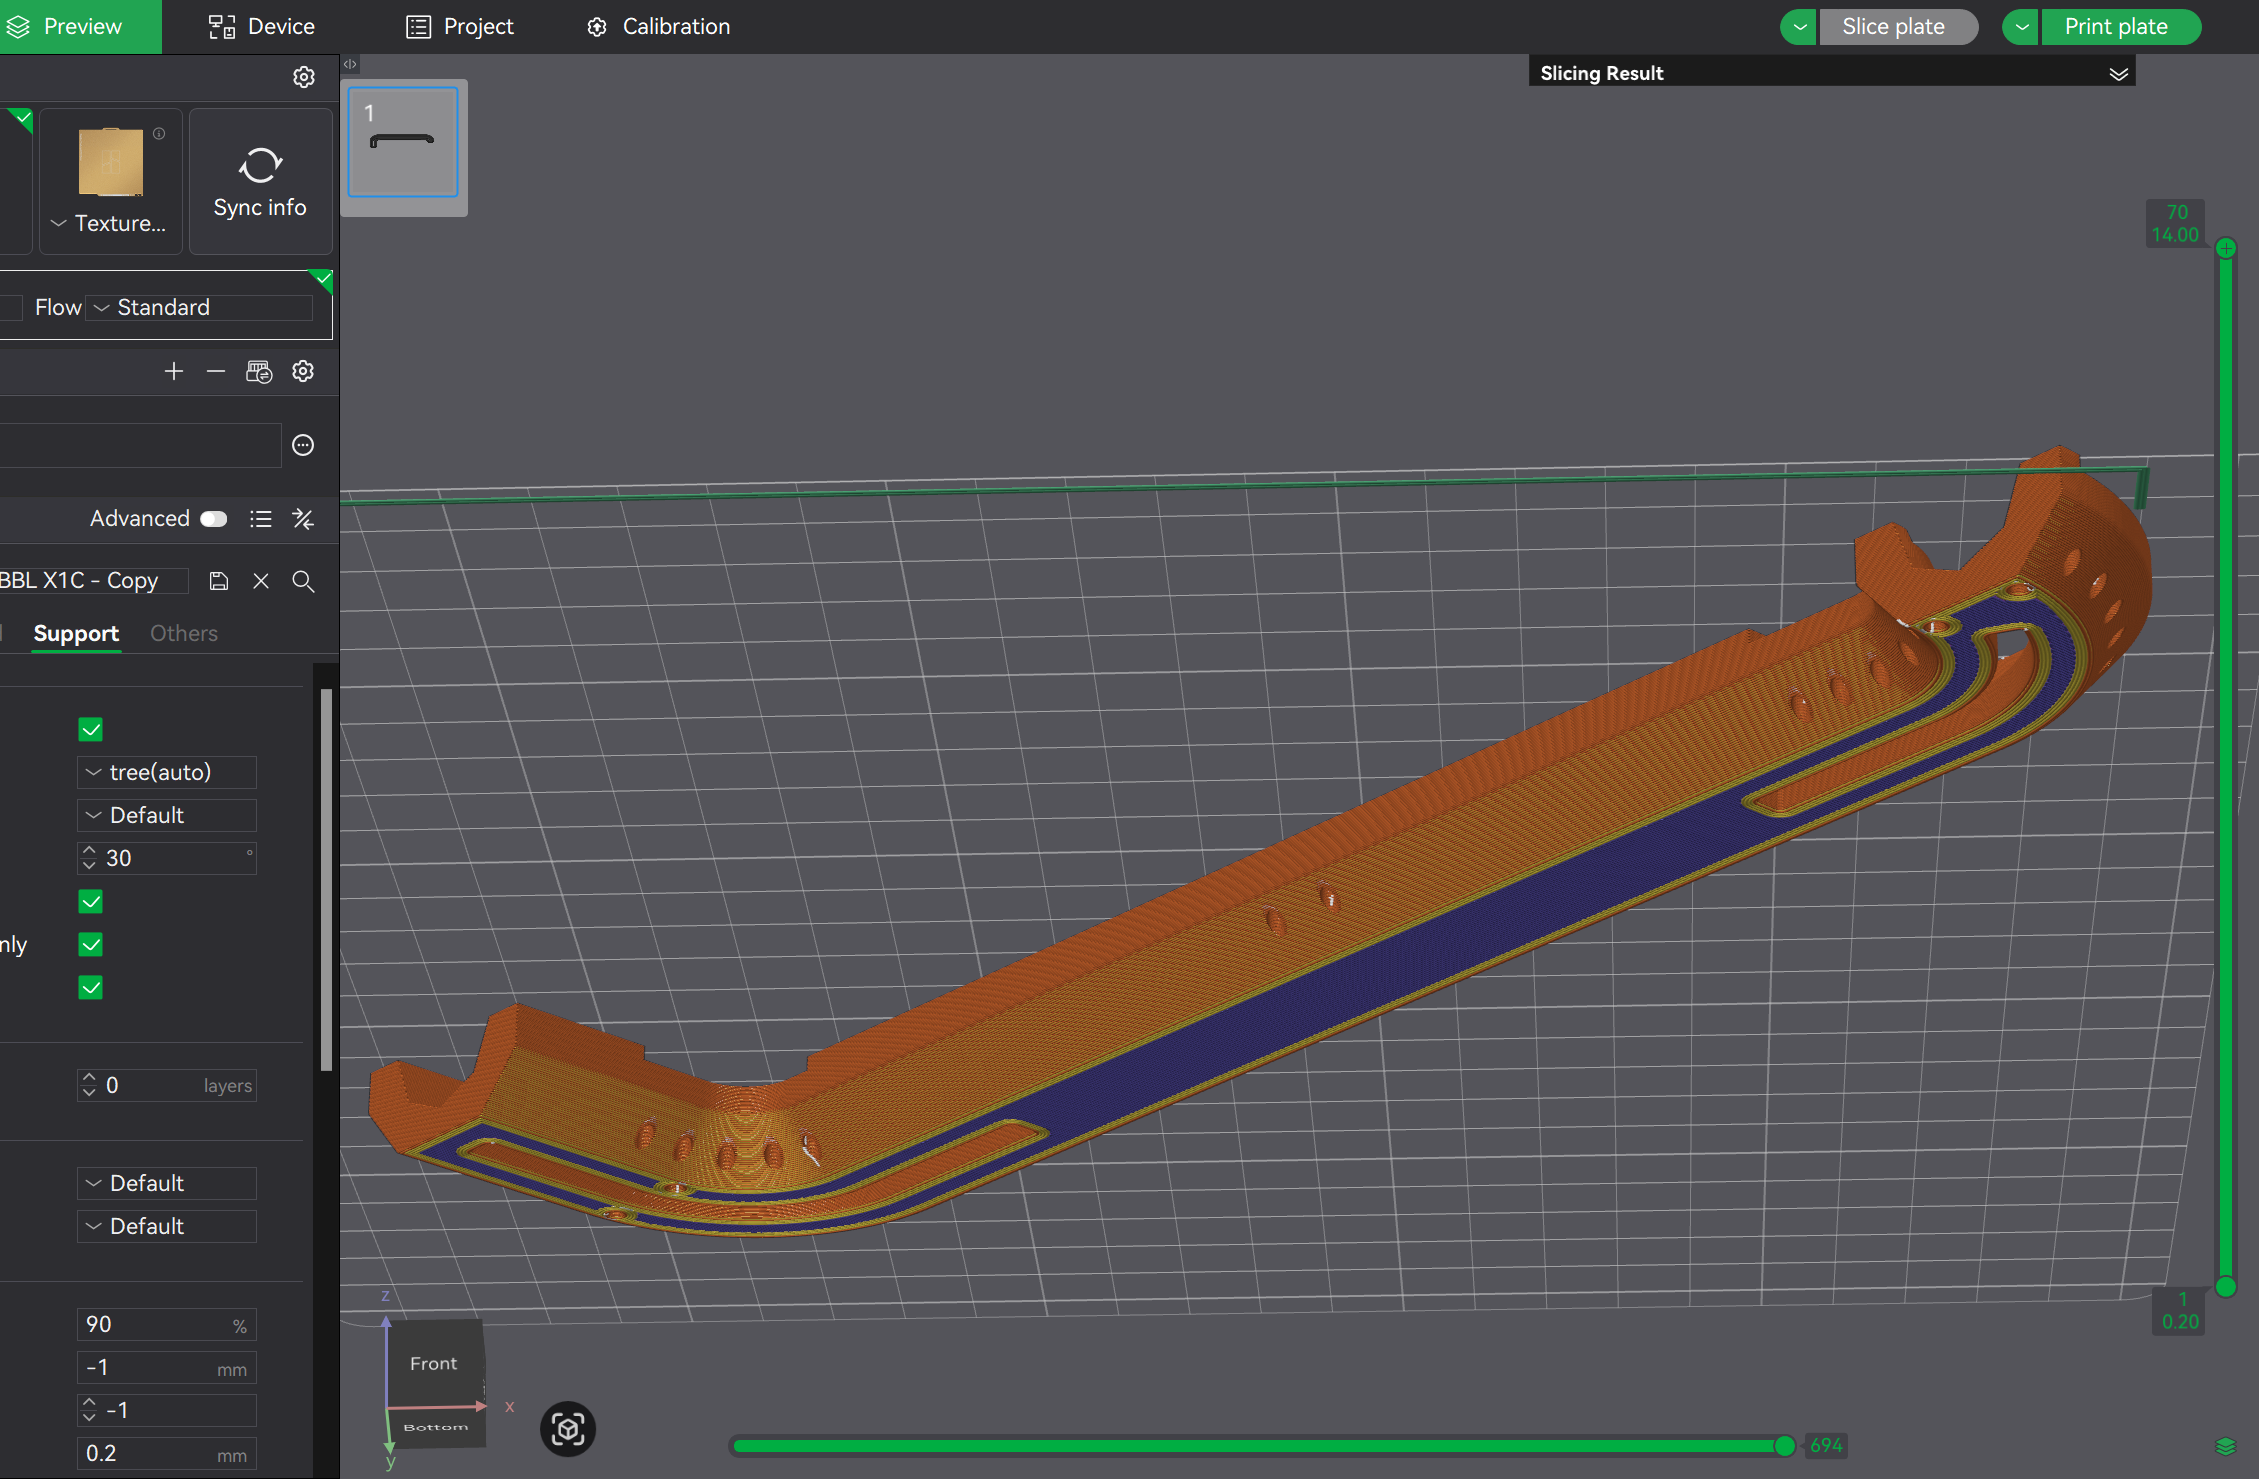Screen dimensions: 2262x1479
Task: Toggle the Advanced mode switch
Action: coord(214,519)
